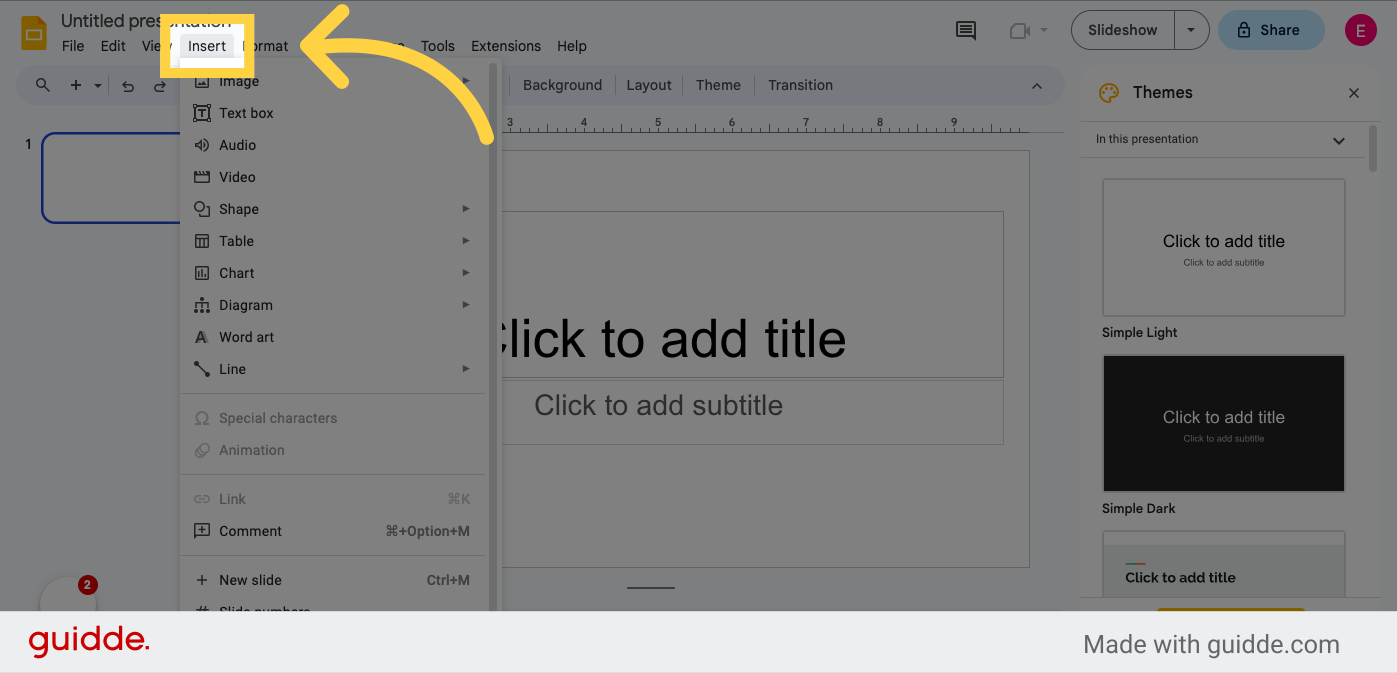Viewport: 1397px width, 673px height.
Task: Expand the Diagram submenu arrow
Action: (x=466, y=305)
